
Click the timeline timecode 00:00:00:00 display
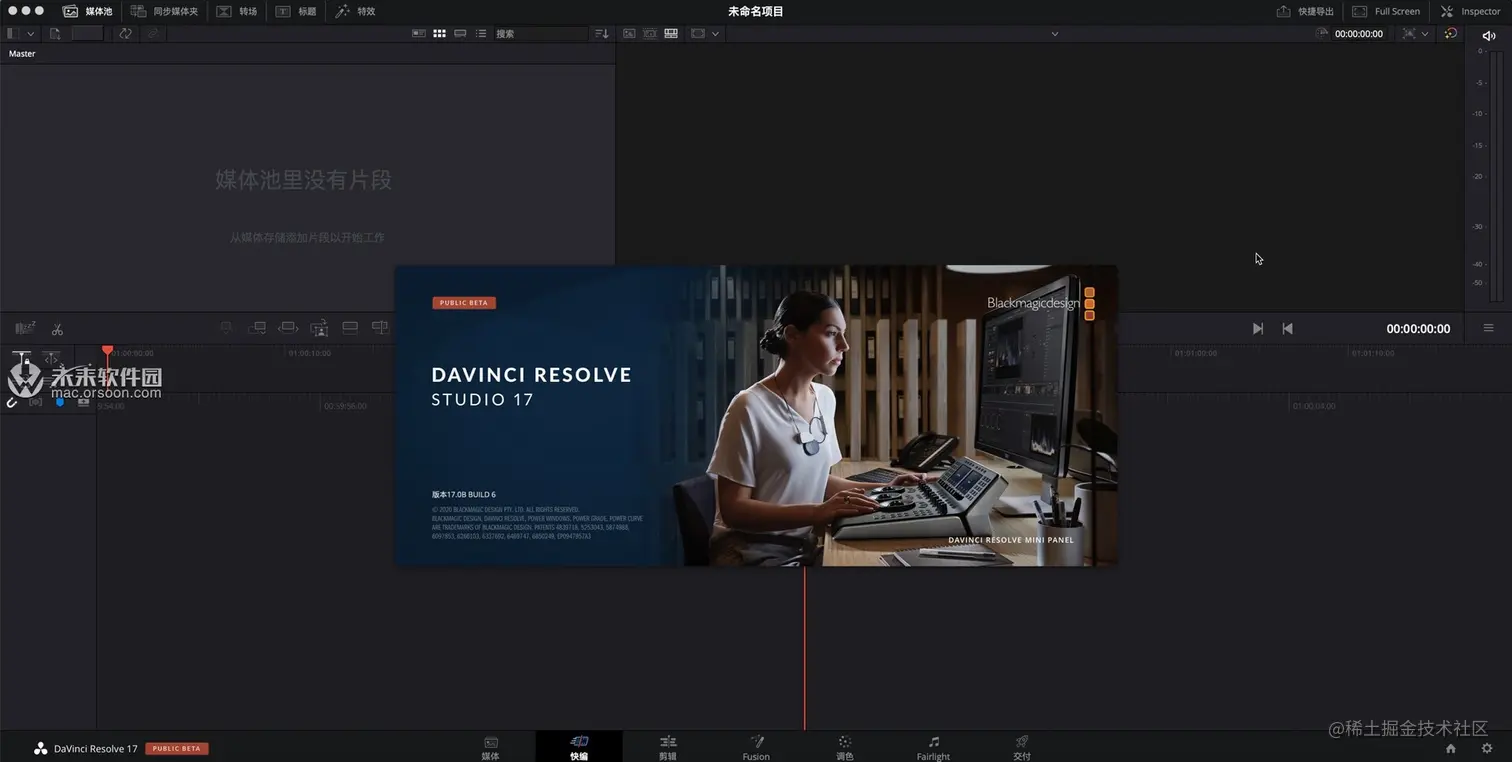(x=1418, y=329)
